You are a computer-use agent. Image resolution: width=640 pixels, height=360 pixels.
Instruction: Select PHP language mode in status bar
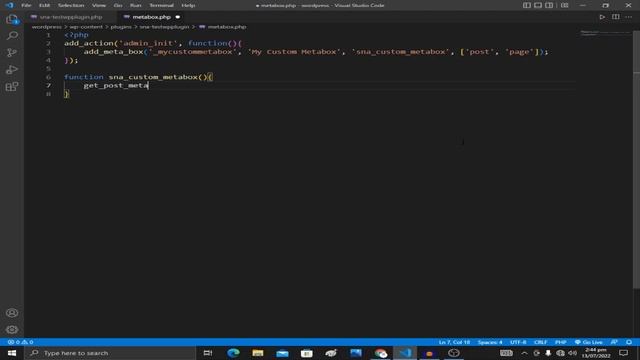pyautogui.click(x=560, y=342)
